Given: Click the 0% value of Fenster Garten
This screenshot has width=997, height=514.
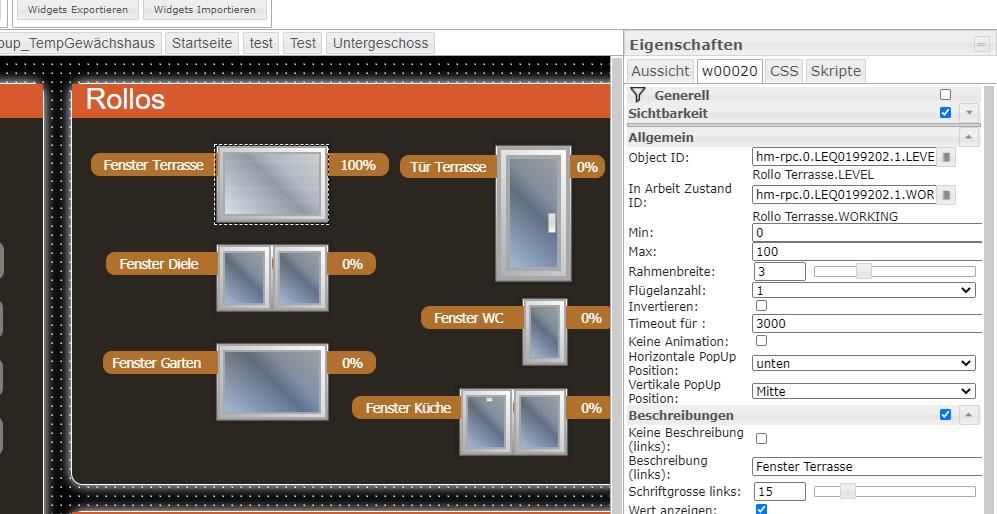Looking at the screenshot, I should click(x=352, y=363).
